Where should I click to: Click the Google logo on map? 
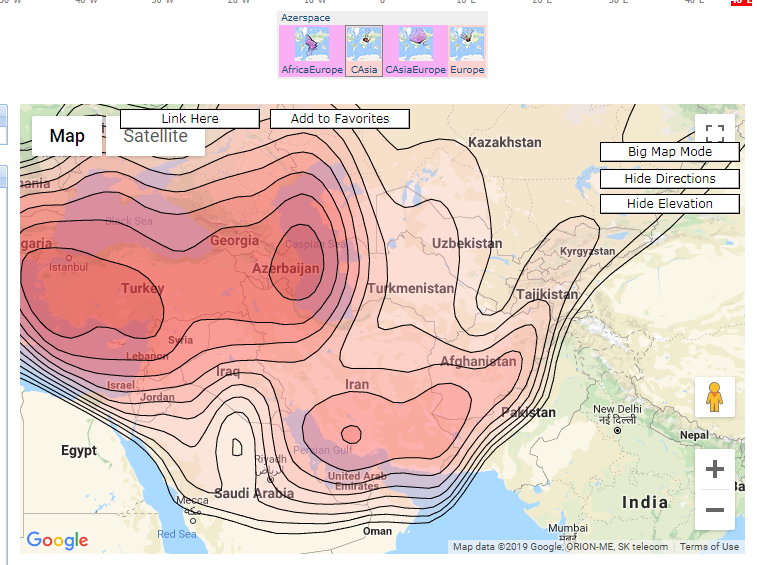57,541
